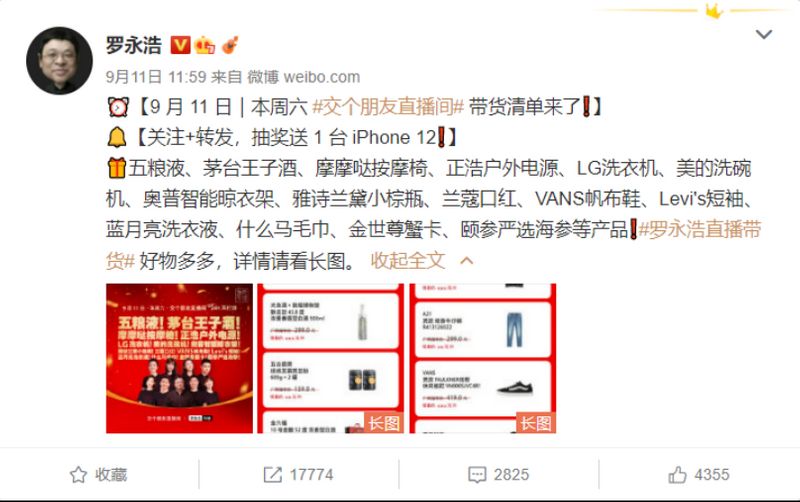Click the 9月11日 11:59 post timestamp

156,77
